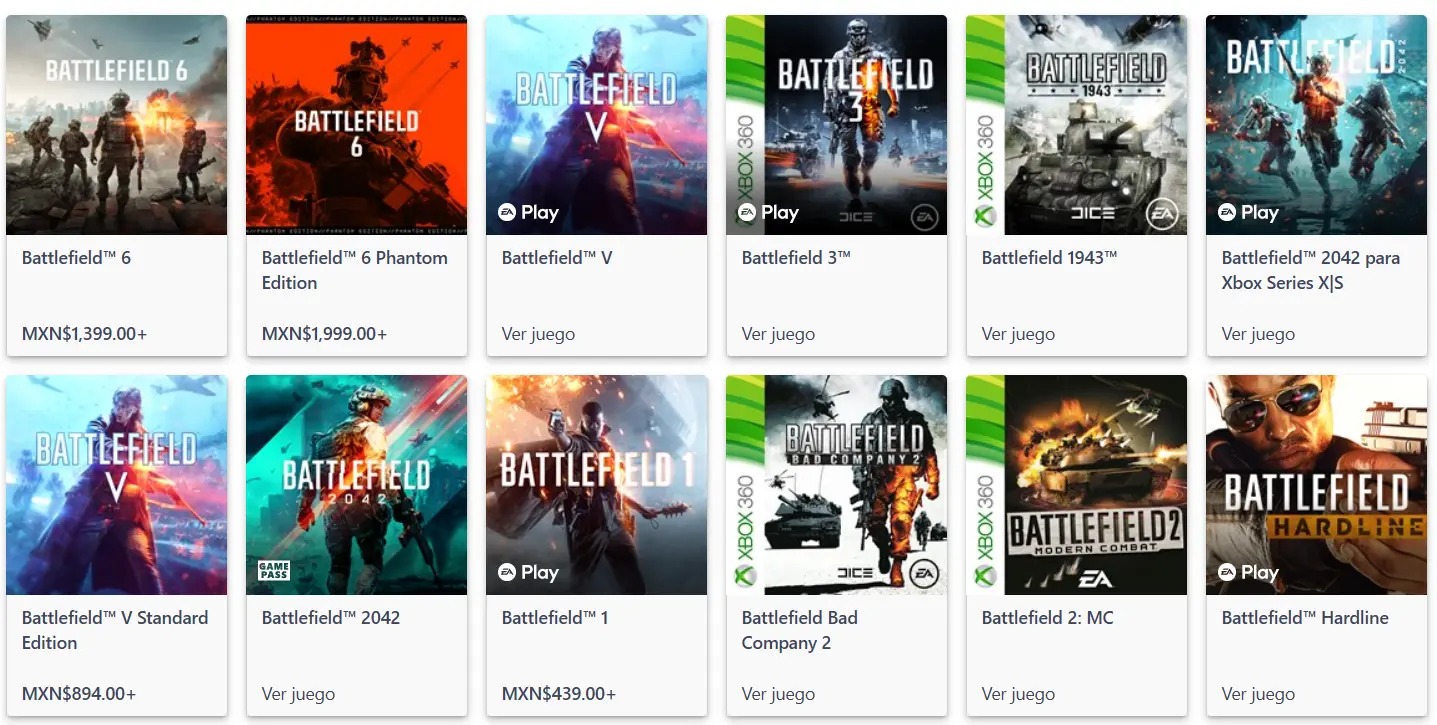The height and width of the screenshot is (725, 1437).
Task: Click the EA Play badge on Battlefield 1 cover
Action: [x=528, y=572]
